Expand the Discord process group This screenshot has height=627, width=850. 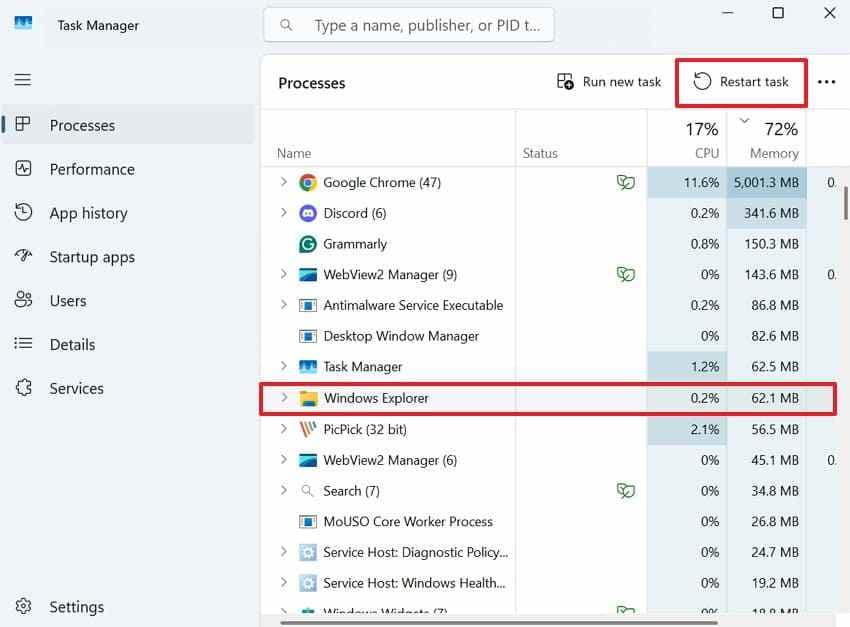point(284,213)
